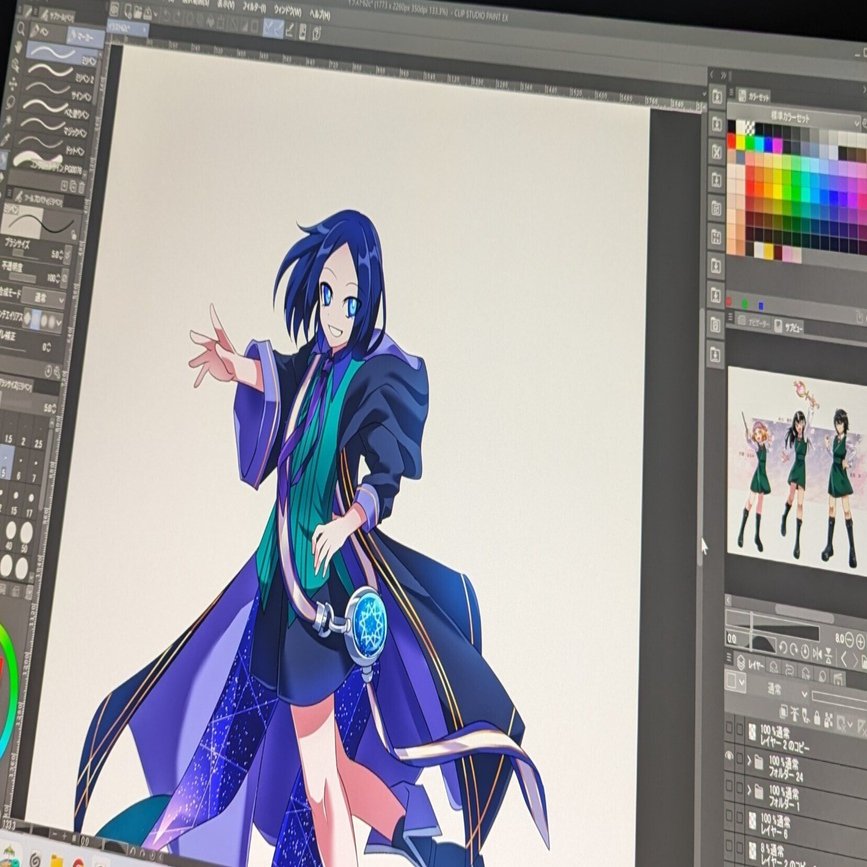
Task: Rotate canvas left in navigator
Action: click(784, 648)
